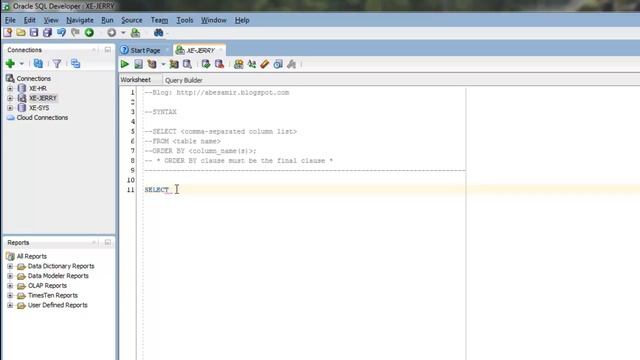Open the Run menu
This screenshot has width=640, height=360.
click(x=107, y=20)
